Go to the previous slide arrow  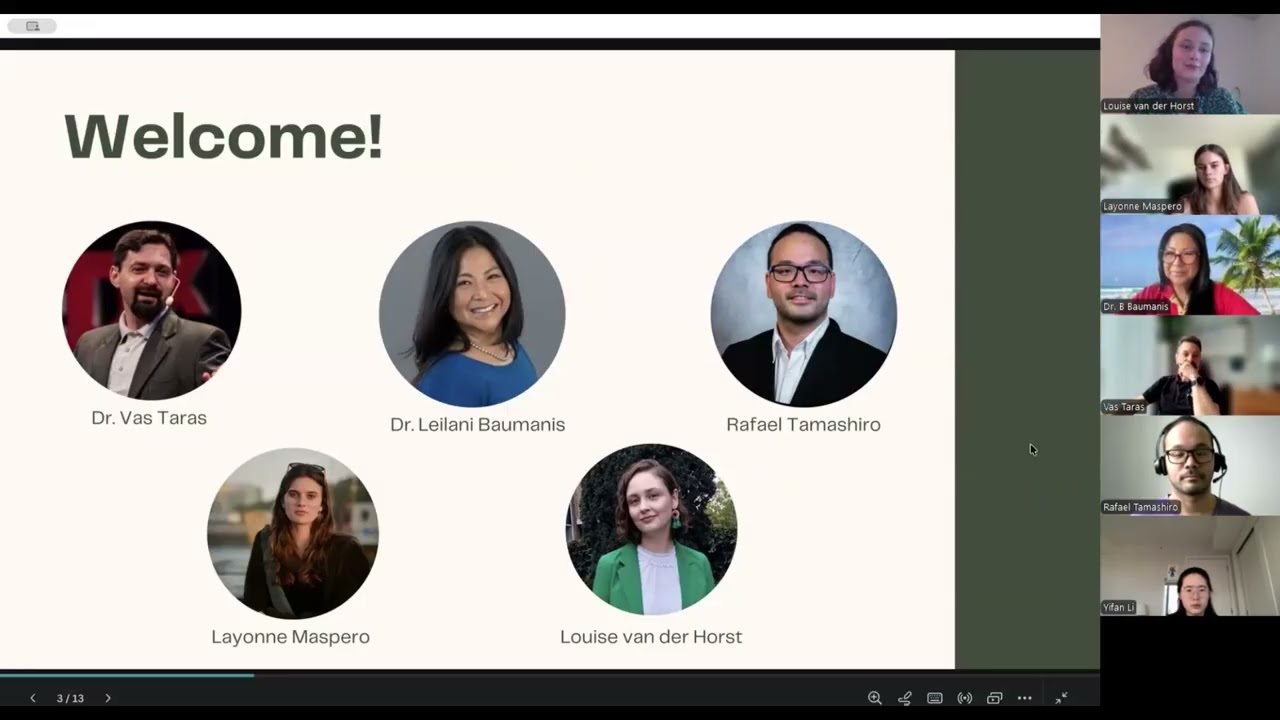click(x=32, y=698)
